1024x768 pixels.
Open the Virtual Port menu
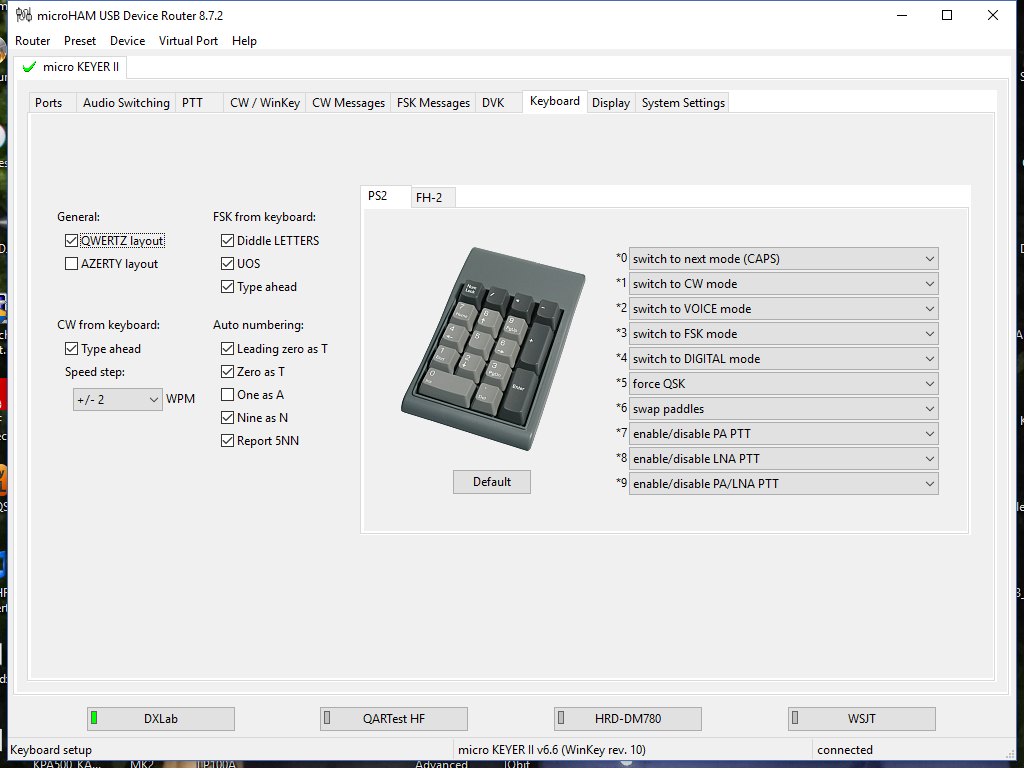[x=188, y=41]
